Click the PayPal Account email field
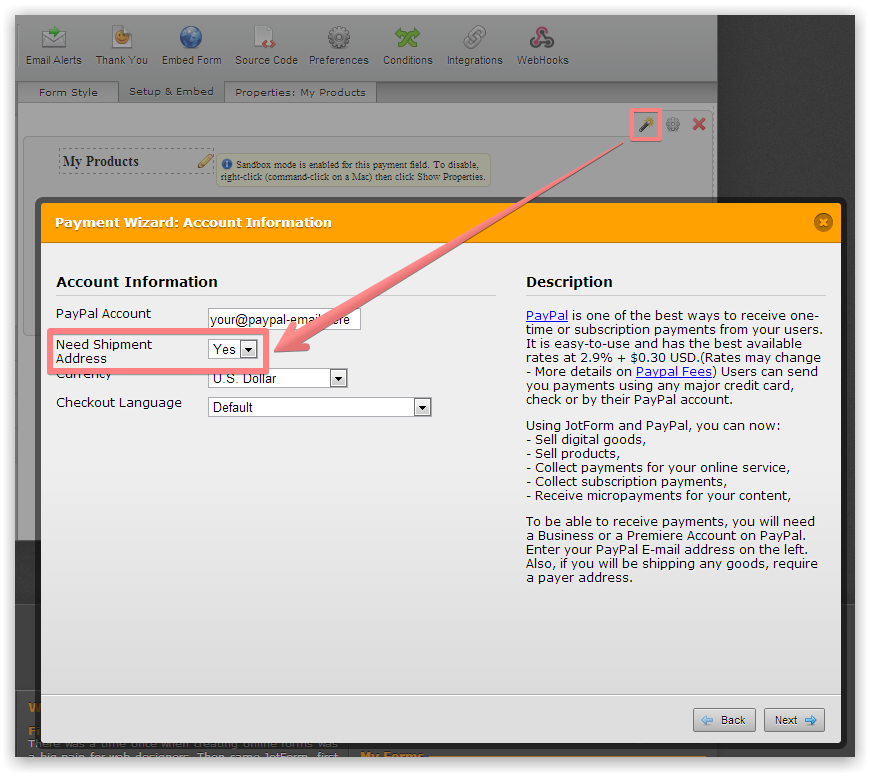The image size is (870, 777). click(x=284, y=319)
